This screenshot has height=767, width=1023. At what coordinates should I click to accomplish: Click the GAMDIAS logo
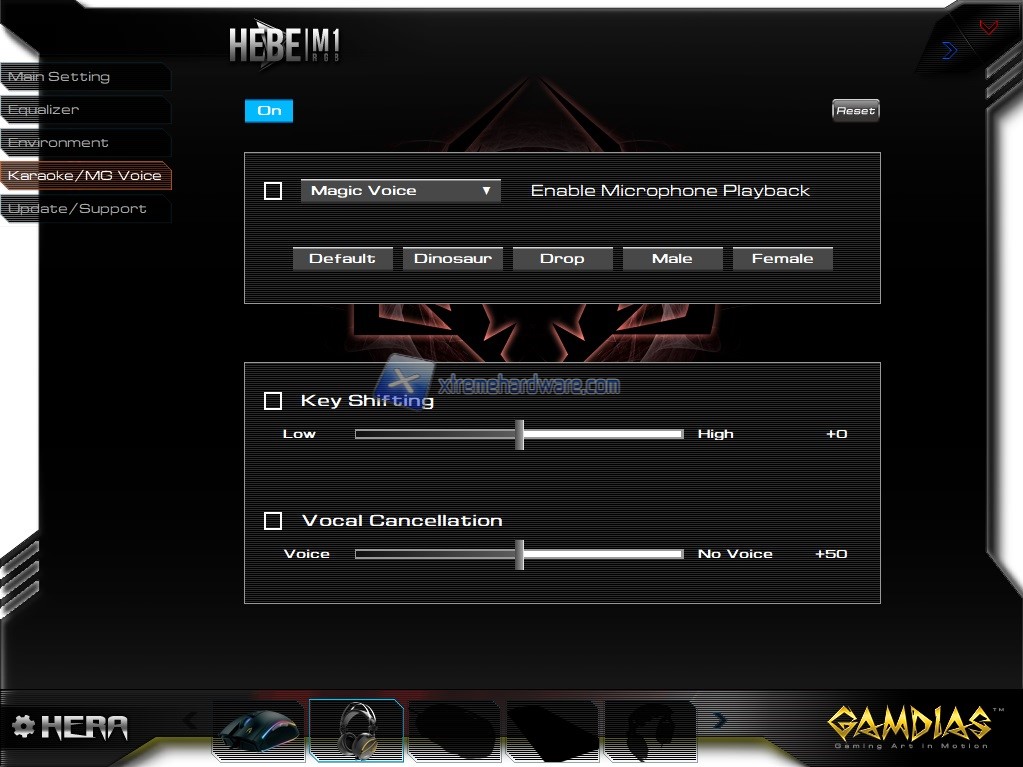pos(908,726)
